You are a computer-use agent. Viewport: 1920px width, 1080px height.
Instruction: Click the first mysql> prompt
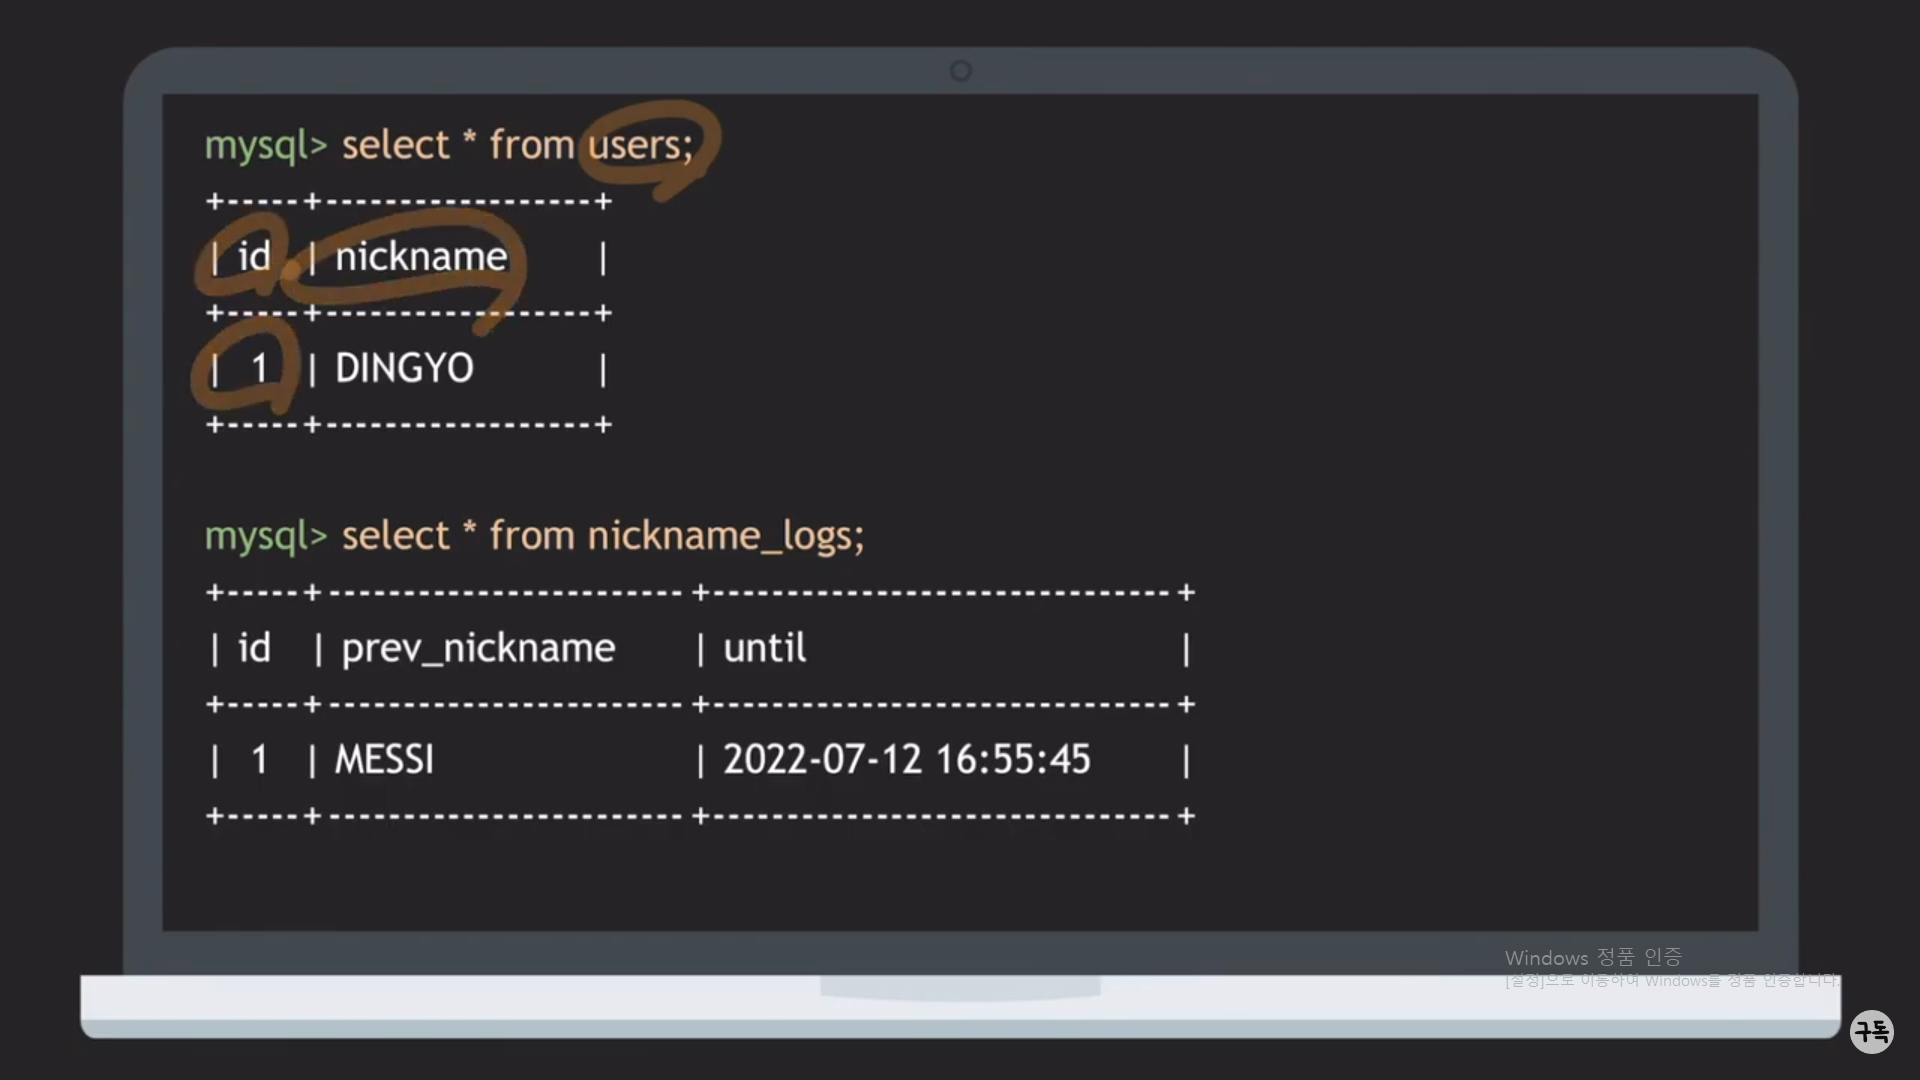point(265,146)
